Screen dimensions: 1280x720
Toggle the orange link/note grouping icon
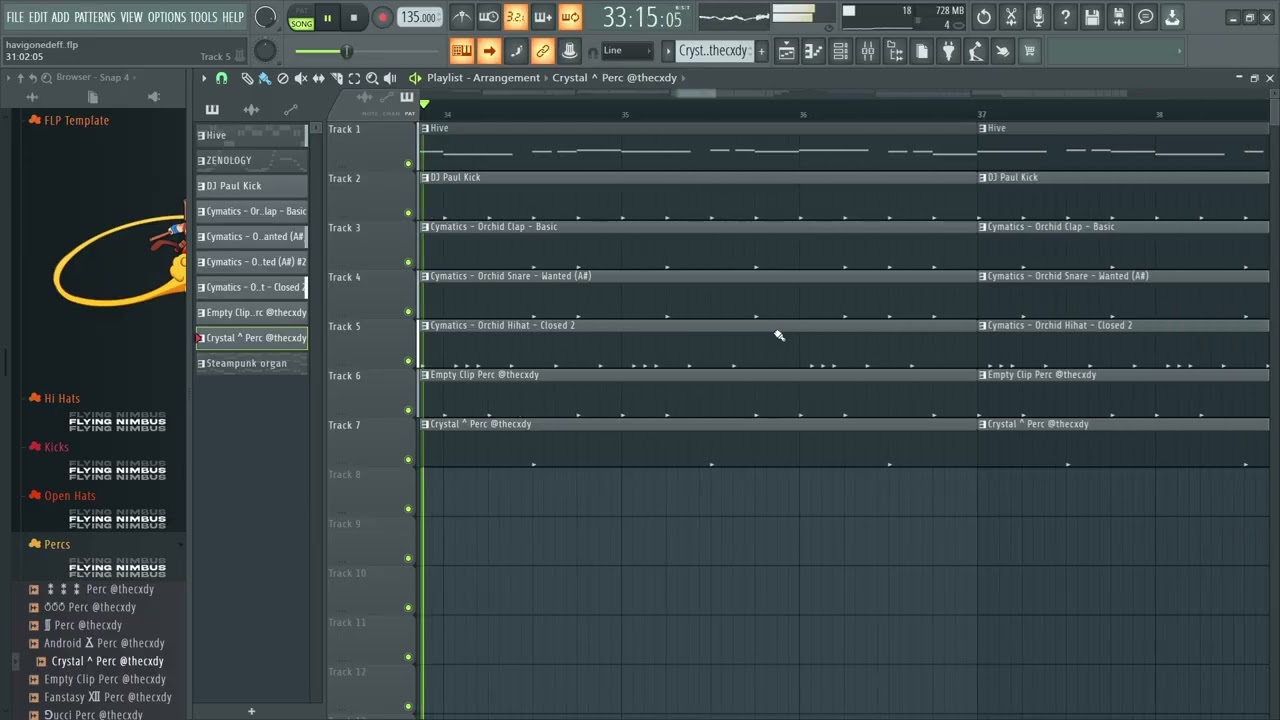[543, 51]
